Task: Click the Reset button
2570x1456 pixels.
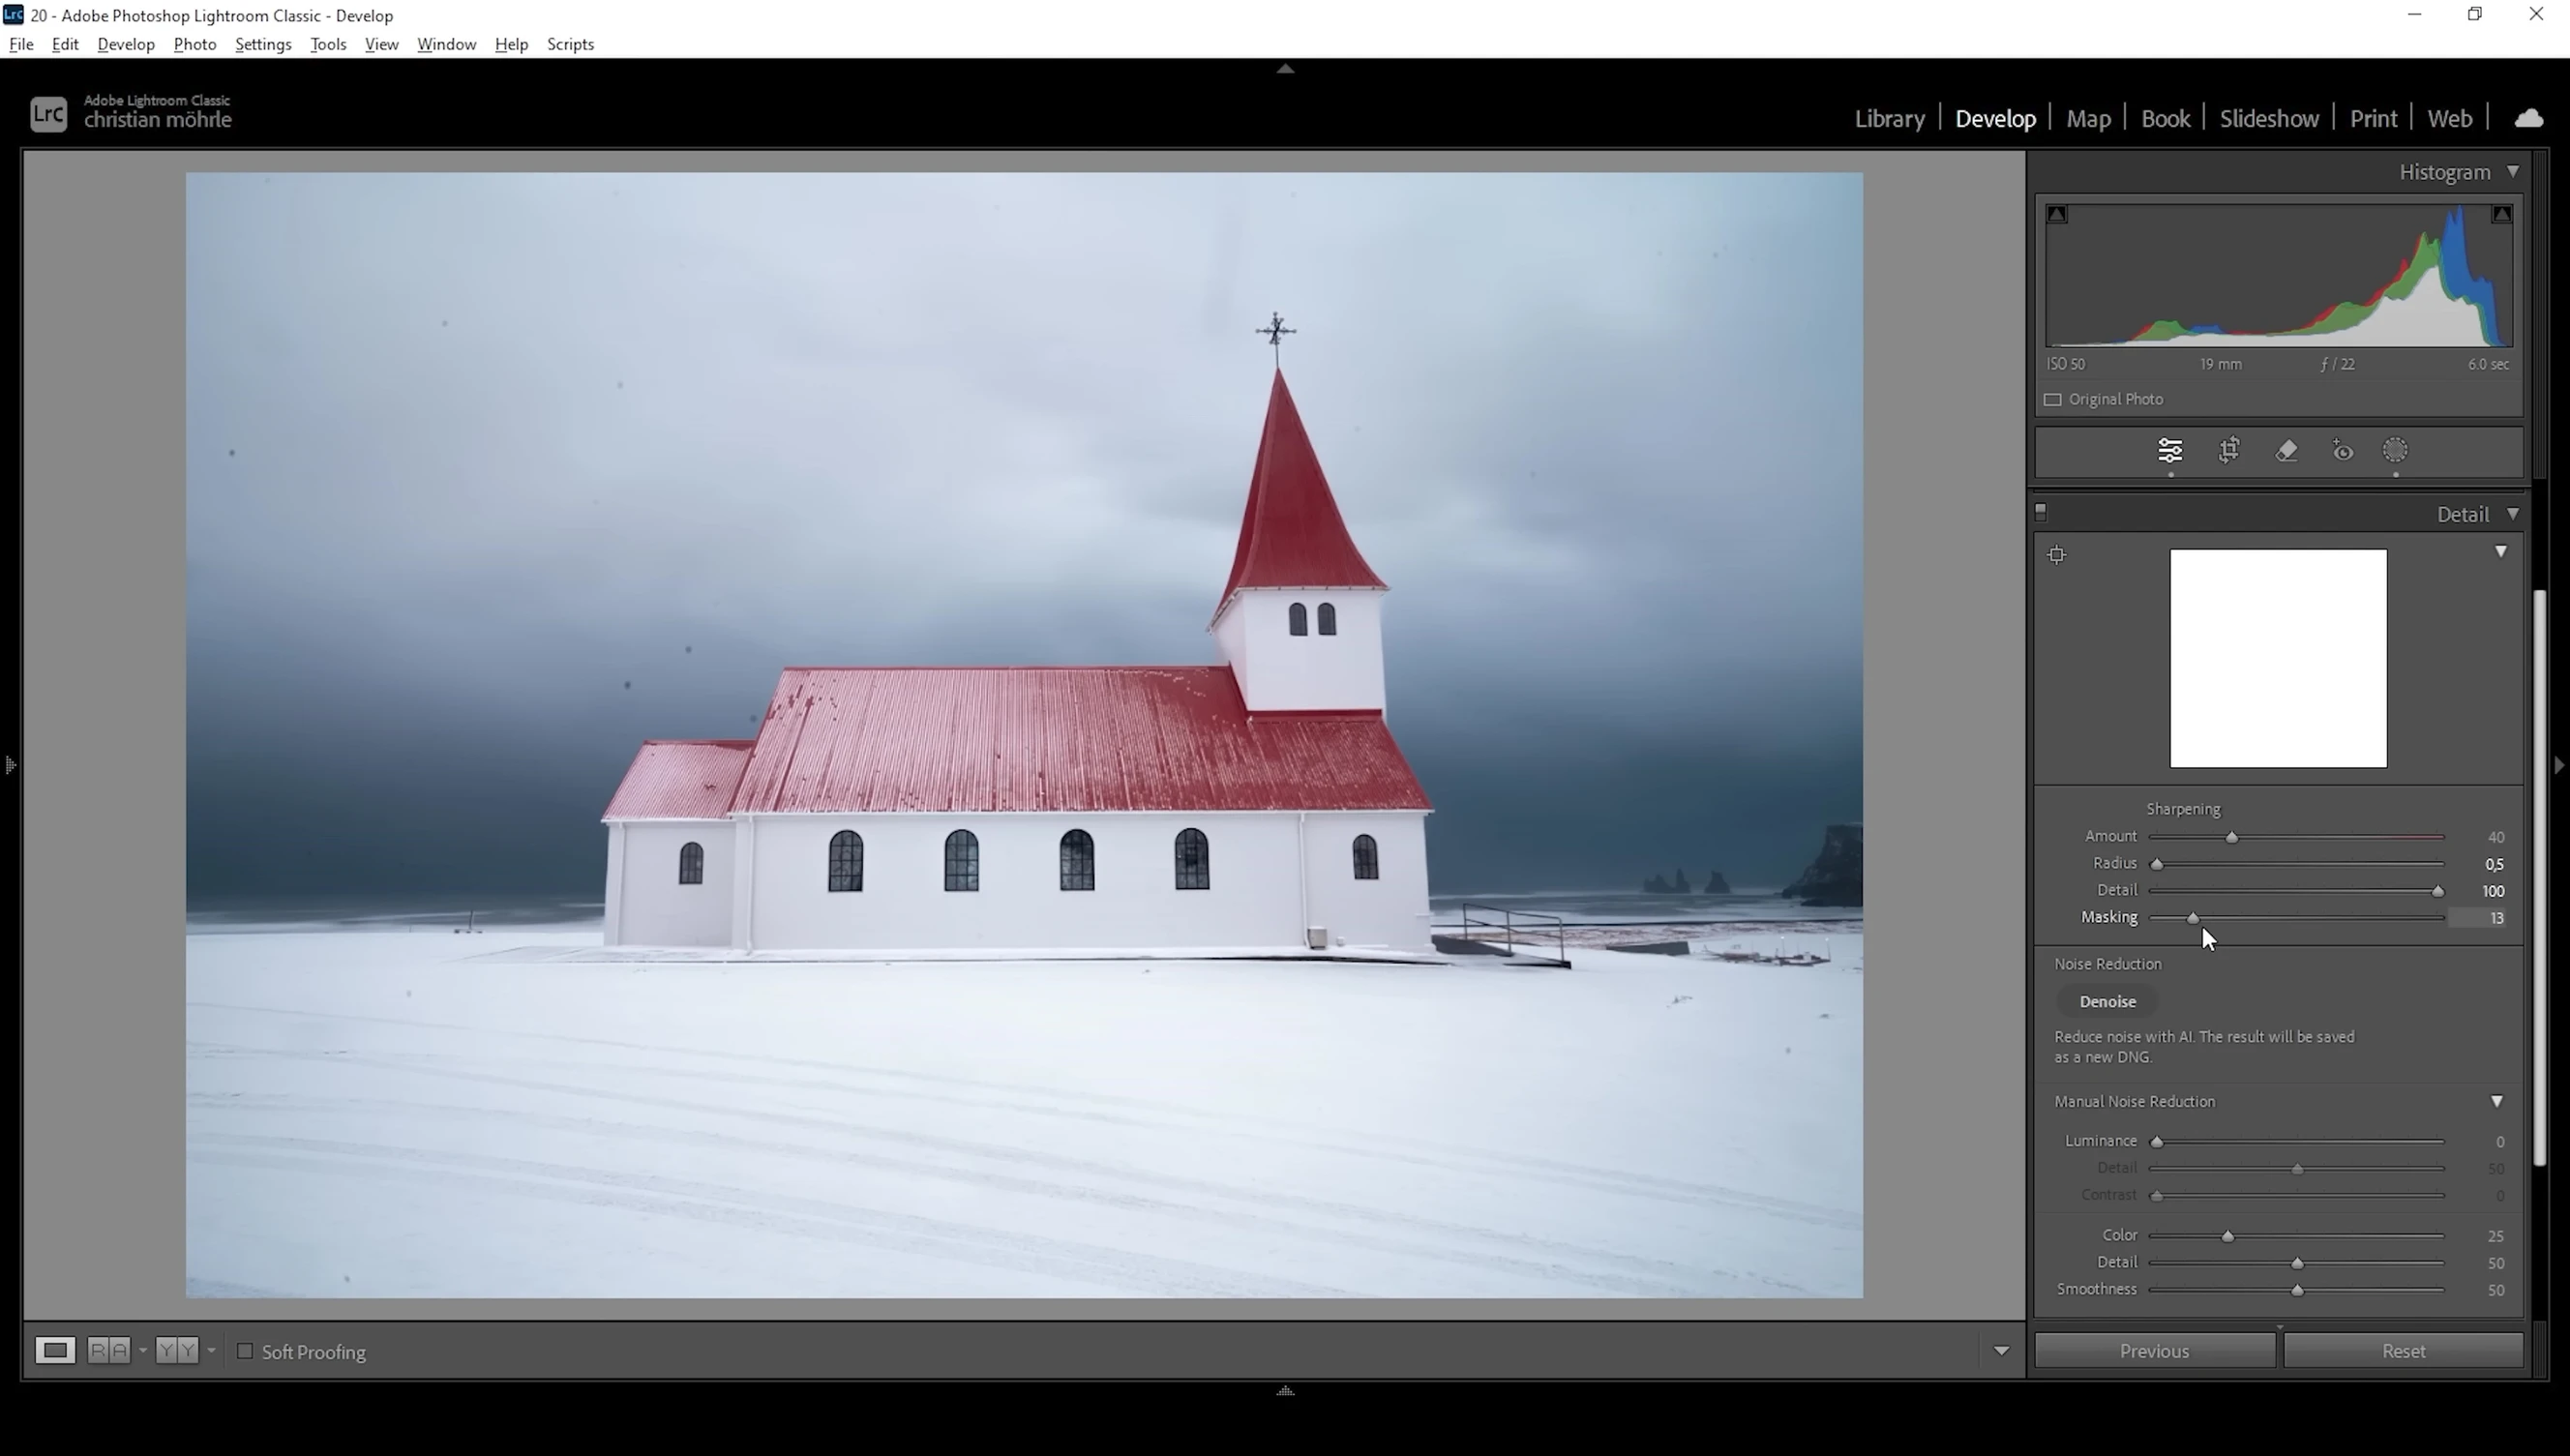Action: tap(2403, 1351)
